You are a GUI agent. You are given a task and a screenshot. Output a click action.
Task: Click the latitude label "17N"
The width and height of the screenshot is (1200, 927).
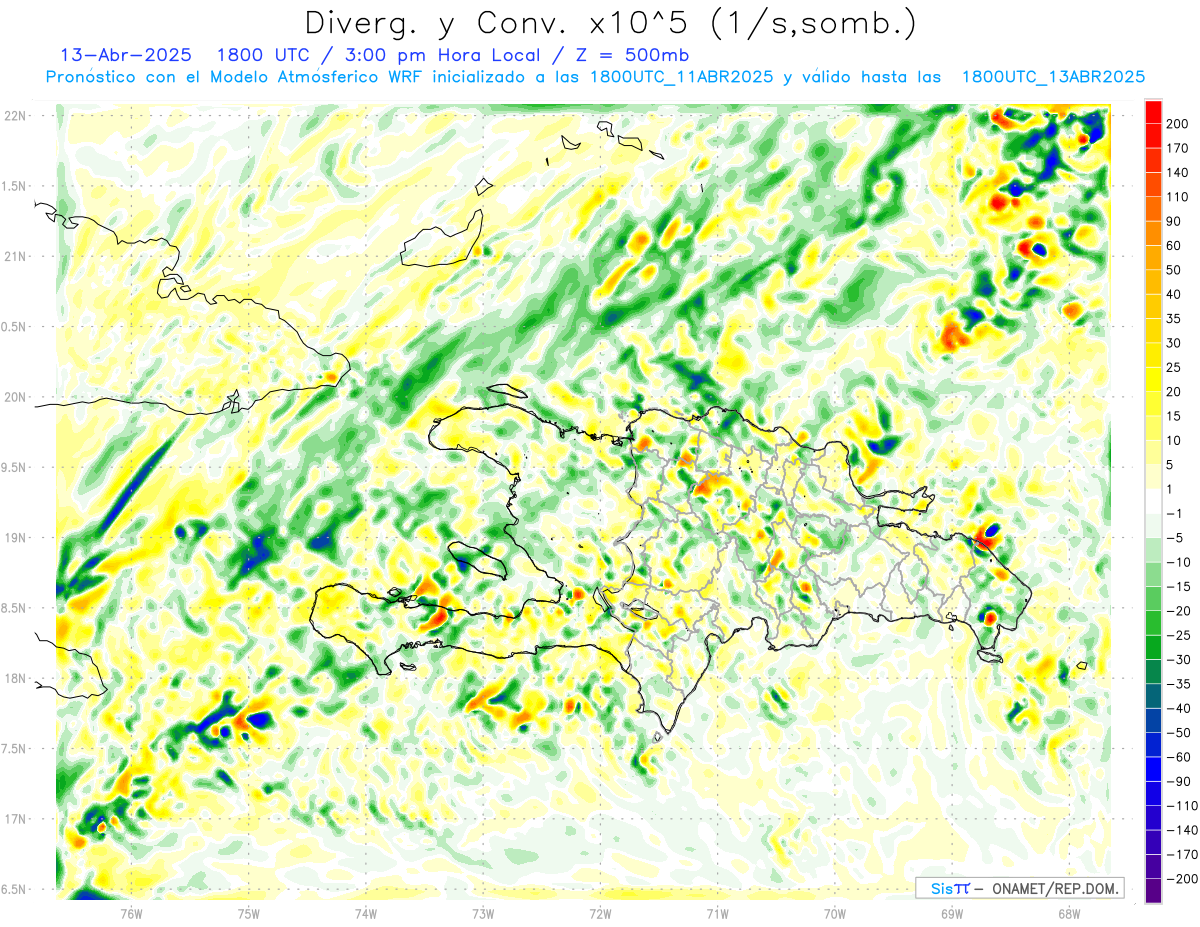coord(15,819)
